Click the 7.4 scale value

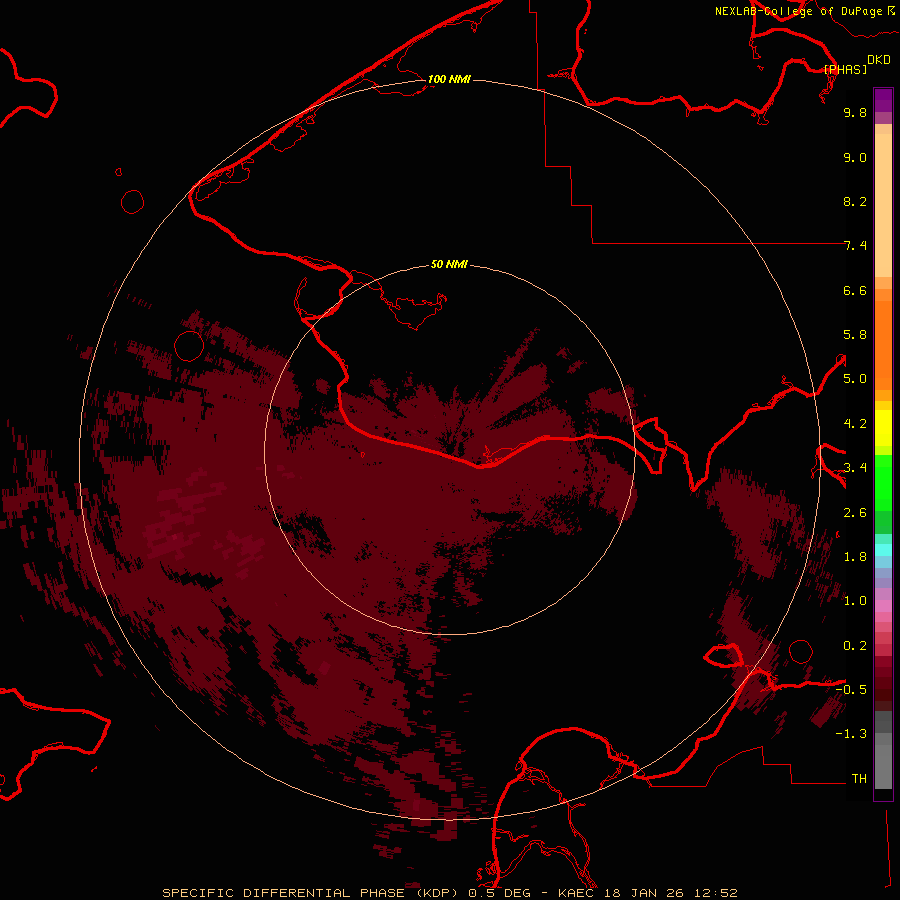(855, 246)
